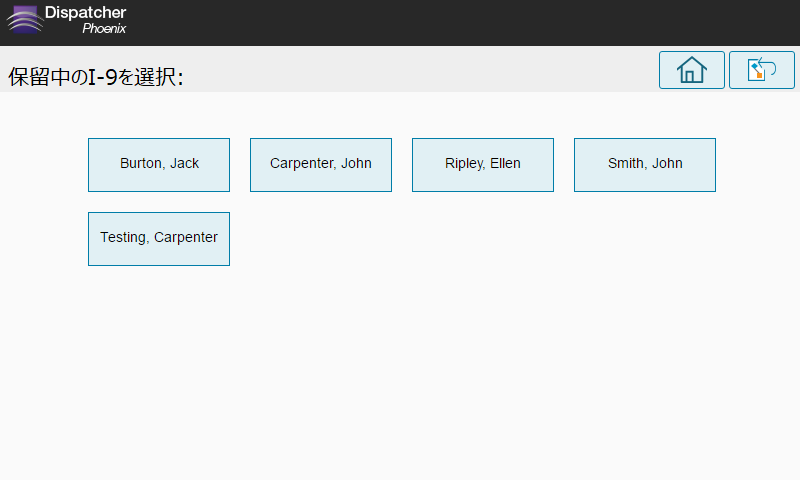Go to the home screen via house icon
The width and height of the screenshot is (800, 480).
[691, 70]
